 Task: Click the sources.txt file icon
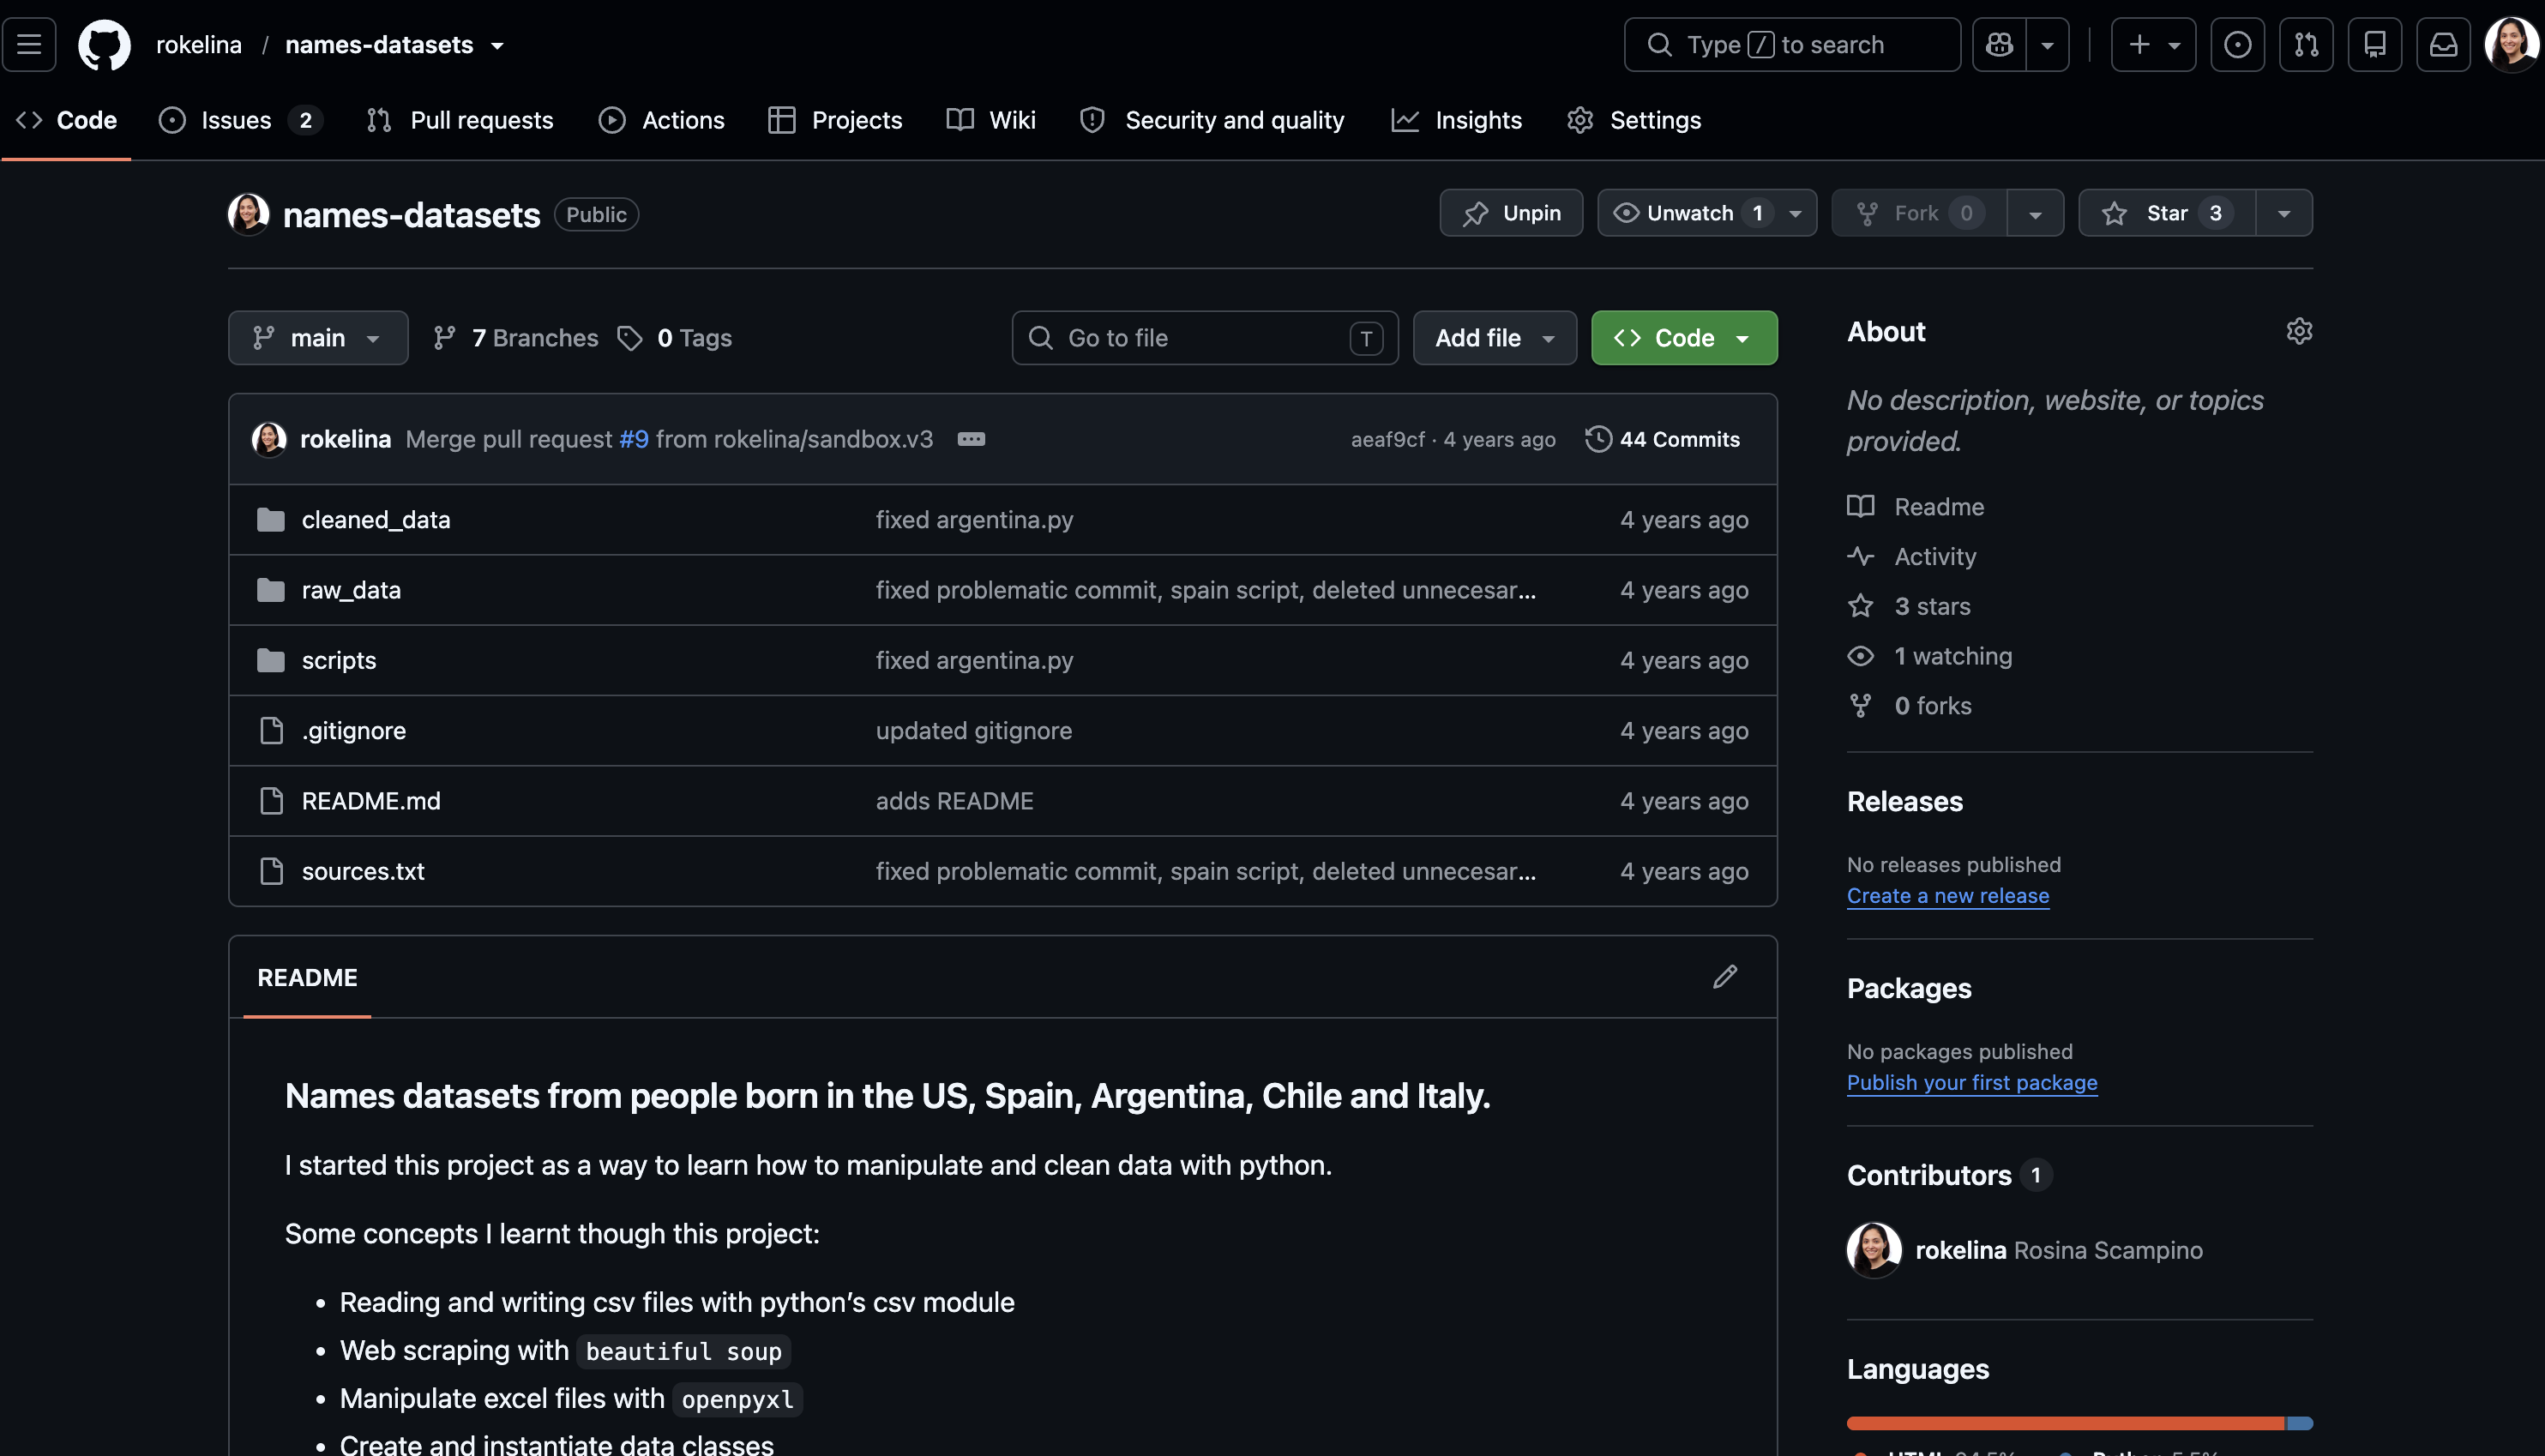point(271,871)
